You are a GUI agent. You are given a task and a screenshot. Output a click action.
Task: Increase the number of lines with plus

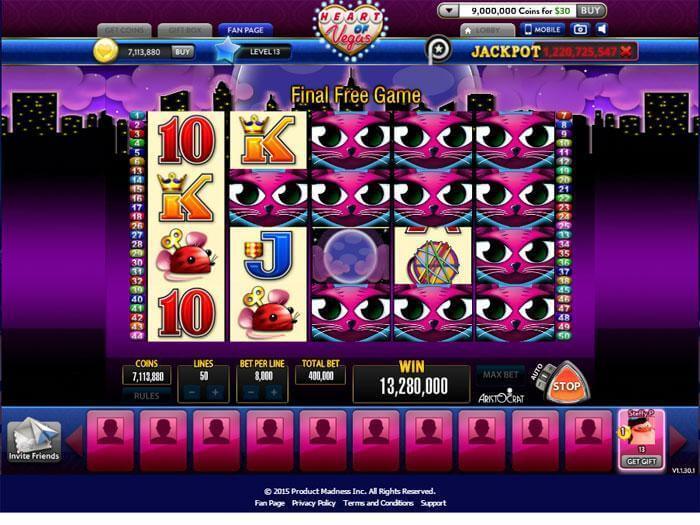(215, 392)
